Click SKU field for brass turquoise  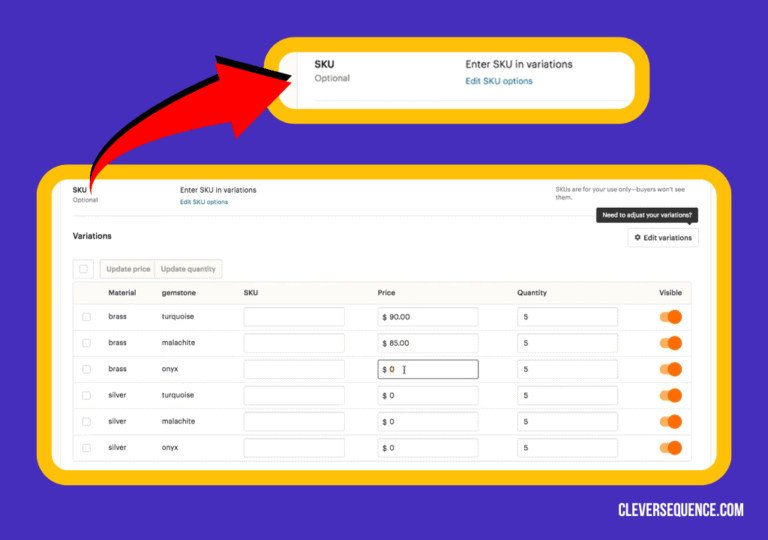(x=294, y=317)
